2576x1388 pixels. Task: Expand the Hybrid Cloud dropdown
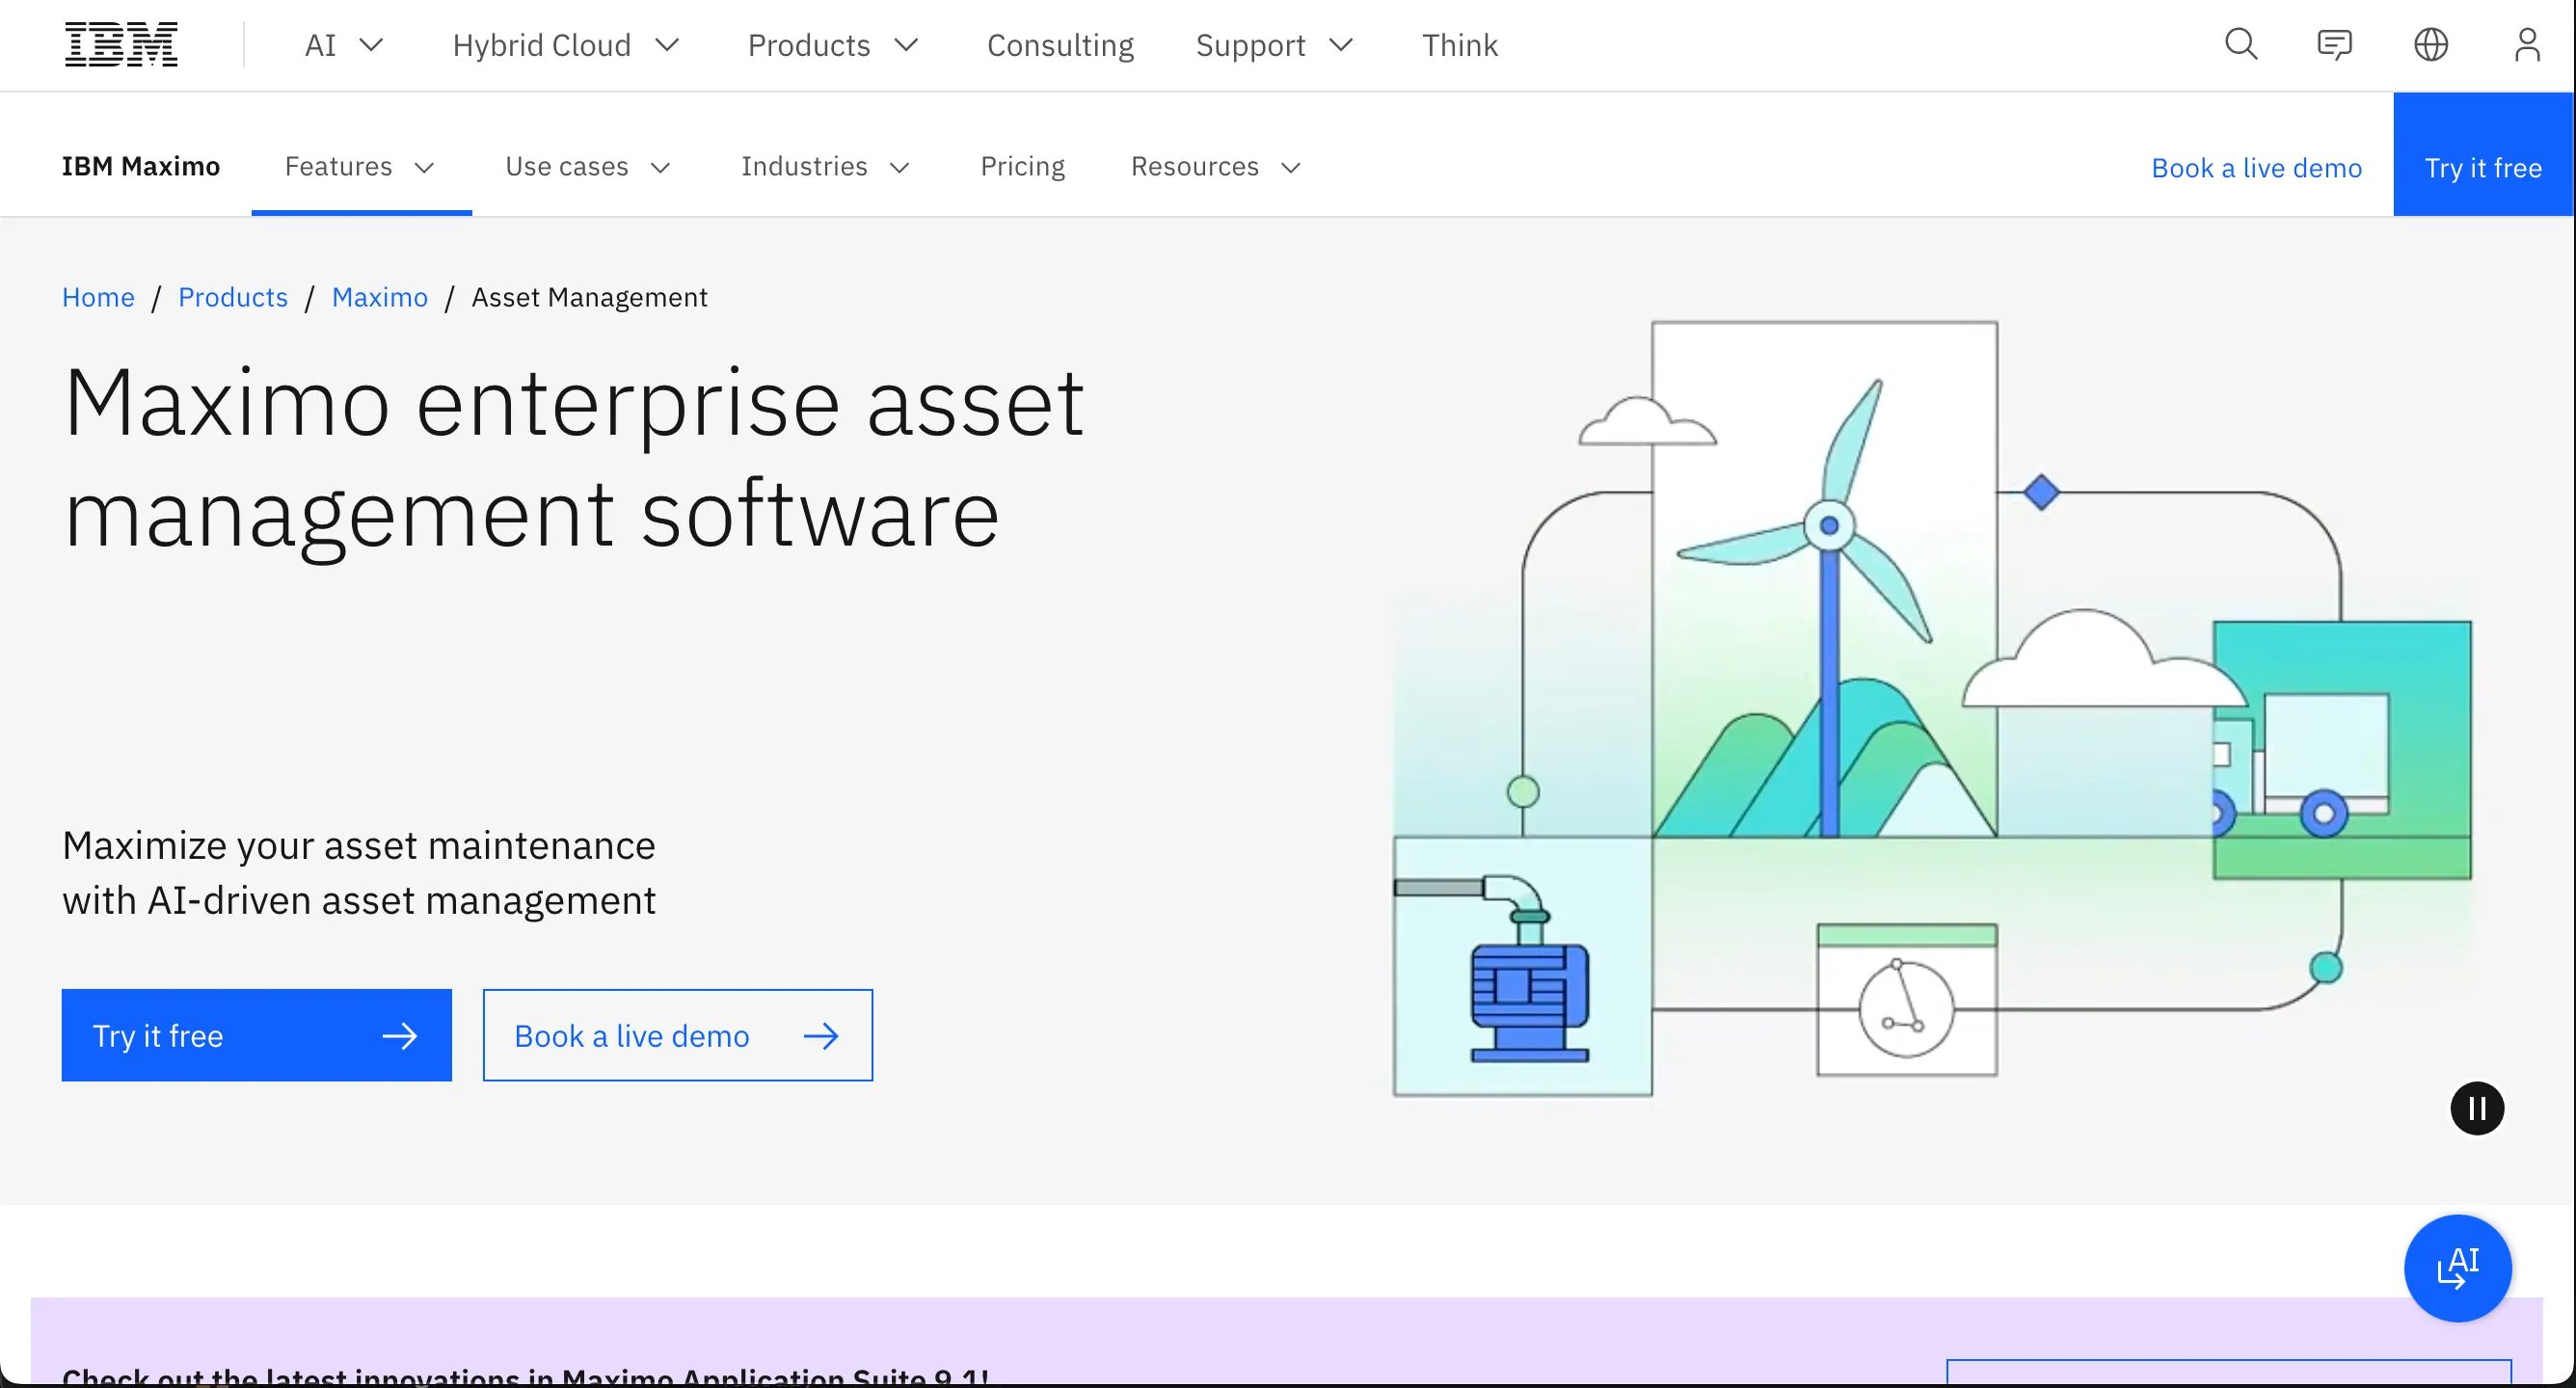coord(566,45)
